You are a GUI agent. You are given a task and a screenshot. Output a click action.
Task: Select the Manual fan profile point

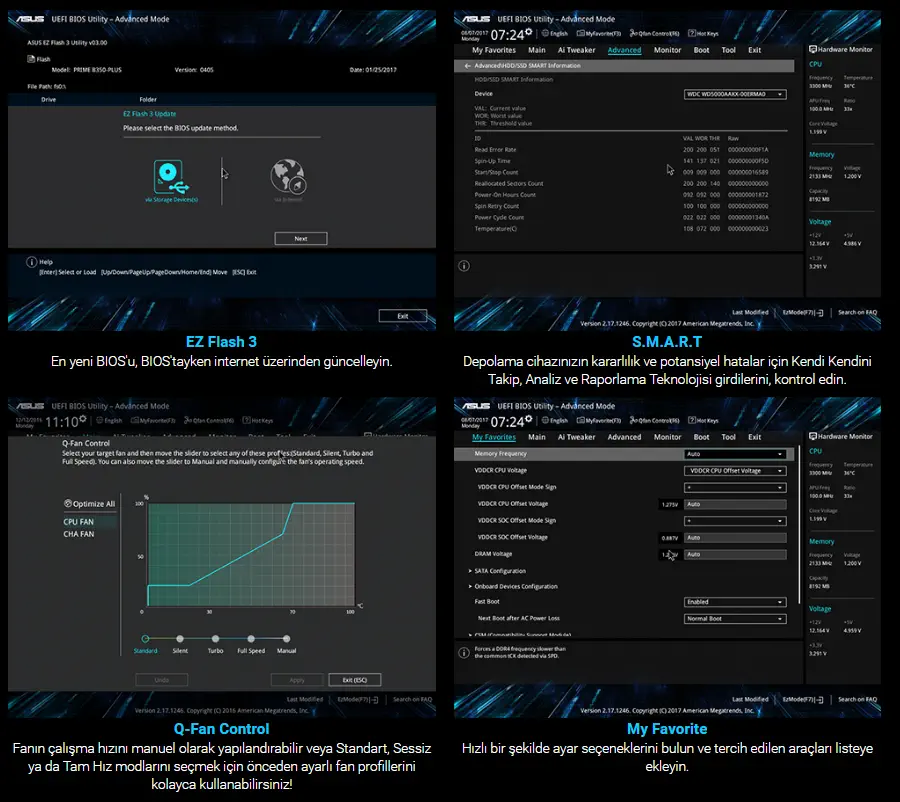click(x=286, y=638)
